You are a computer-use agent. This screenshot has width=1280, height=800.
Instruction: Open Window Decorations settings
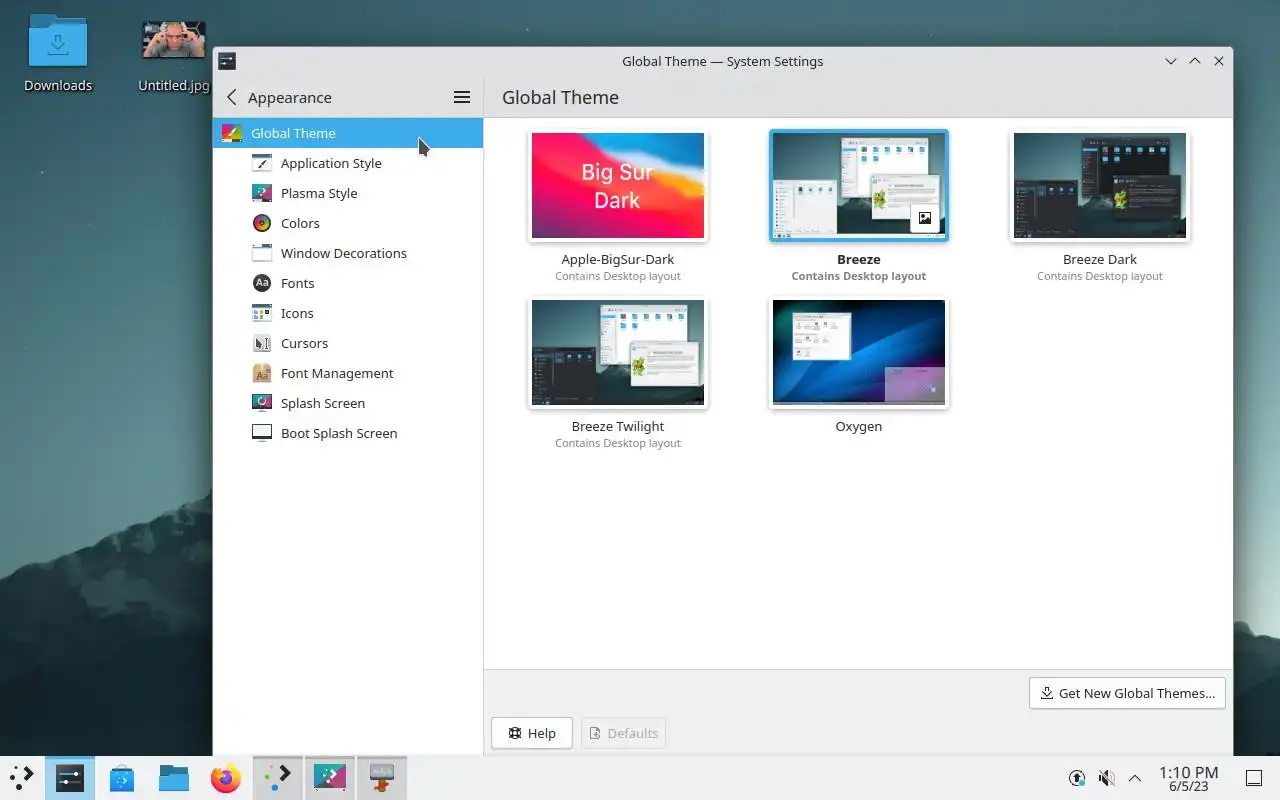[x=348, y=253]
